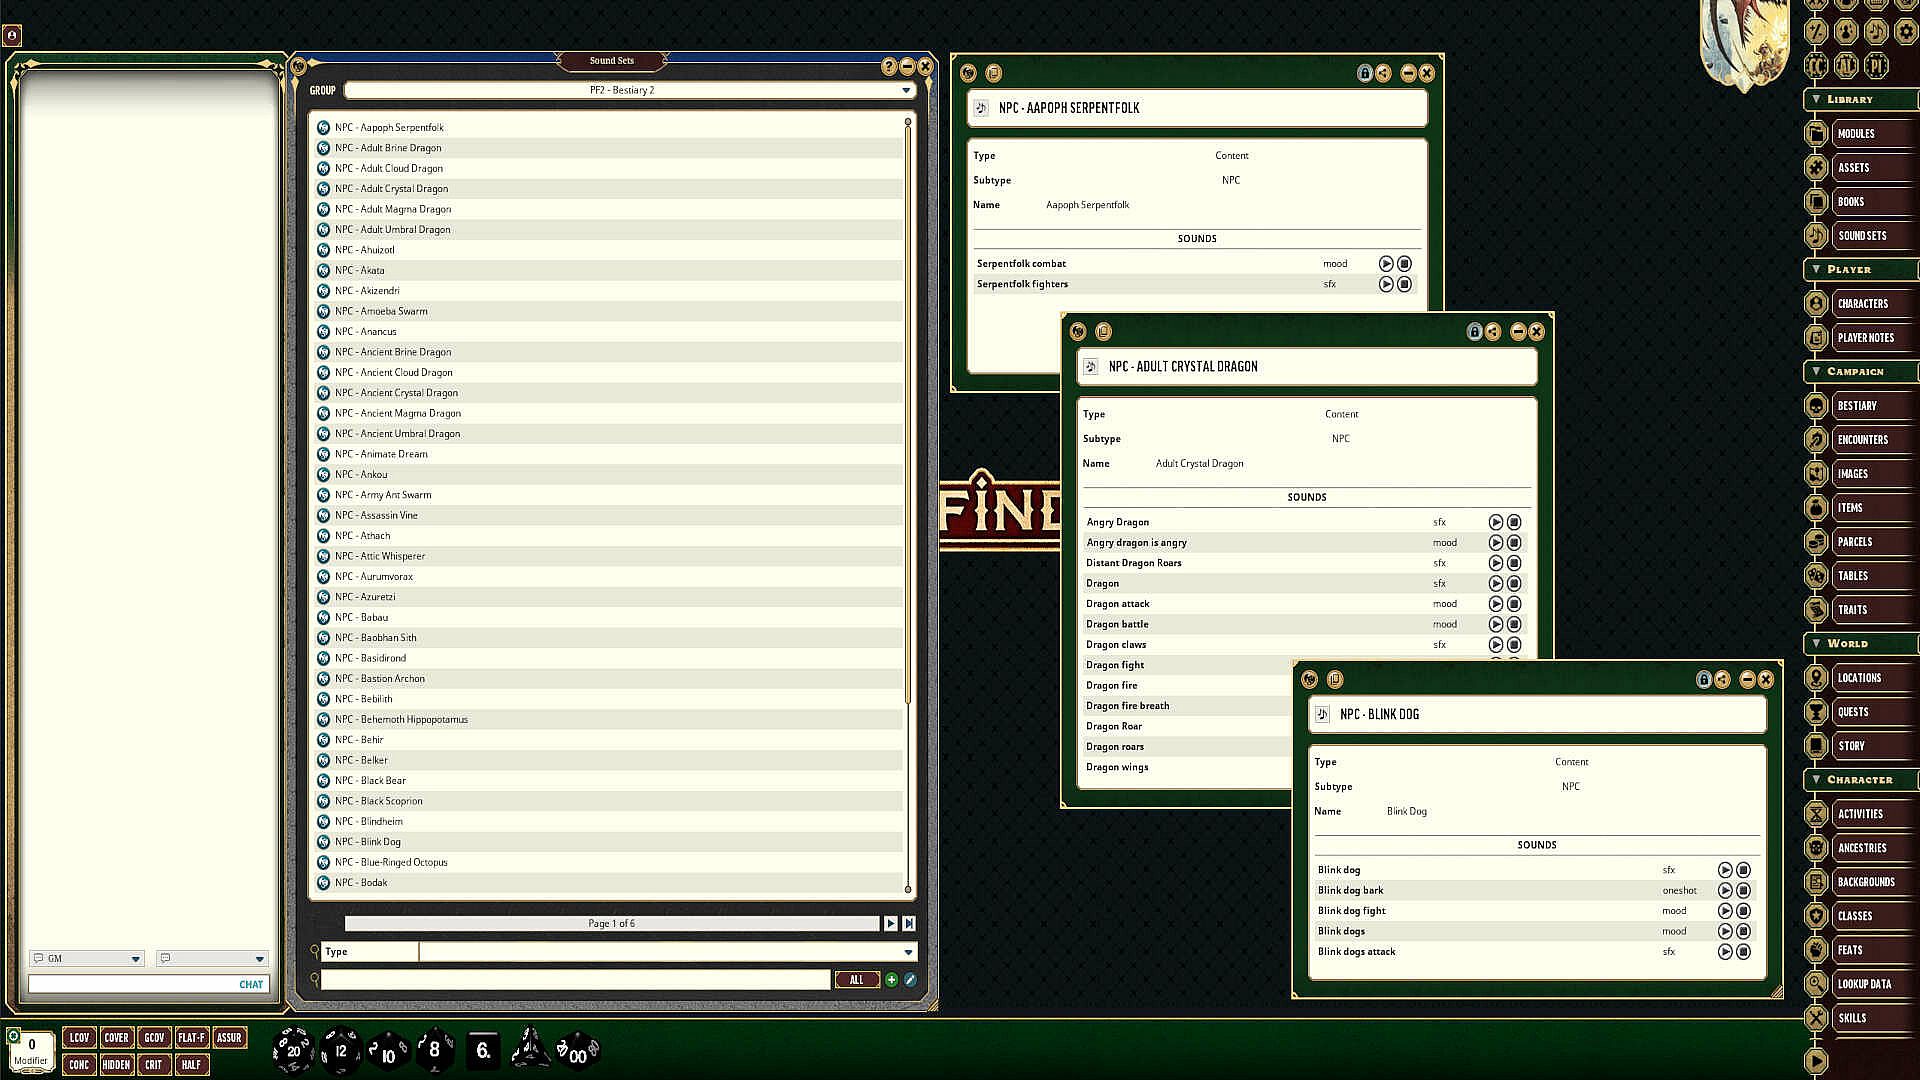Open the Type filter dropdown
This screenshot has width=1920, height=1080.
(908, 952)
